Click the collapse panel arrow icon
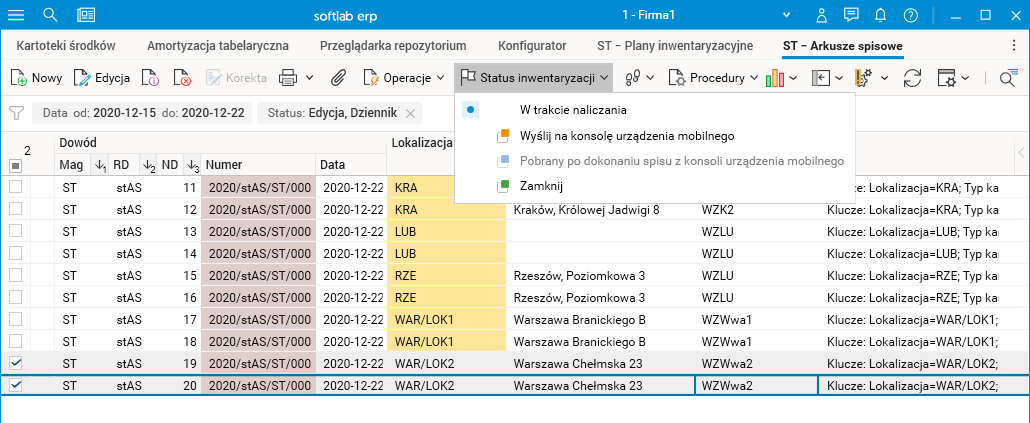 tap(821, 78)
